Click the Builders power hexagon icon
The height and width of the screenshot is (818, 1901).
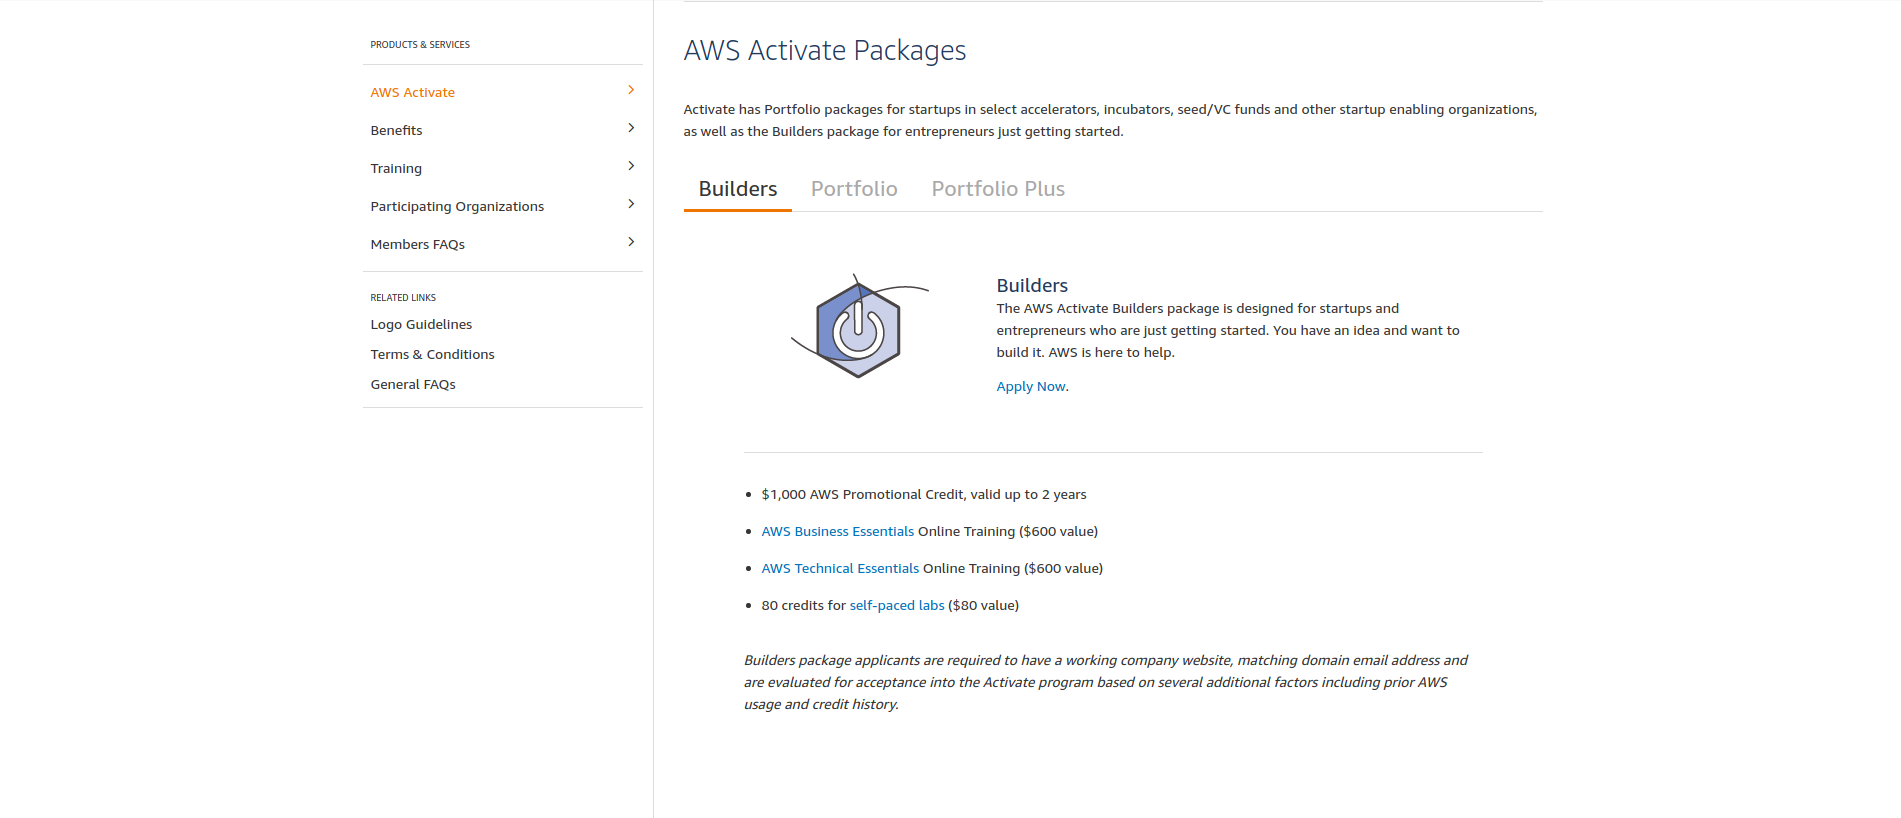[x=858, y=329]
